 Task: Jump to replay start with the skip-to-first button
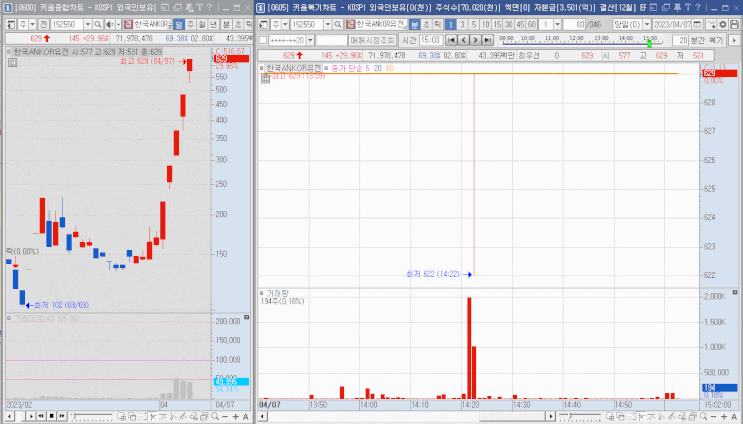pyautogui.click(x=452, y=40)
